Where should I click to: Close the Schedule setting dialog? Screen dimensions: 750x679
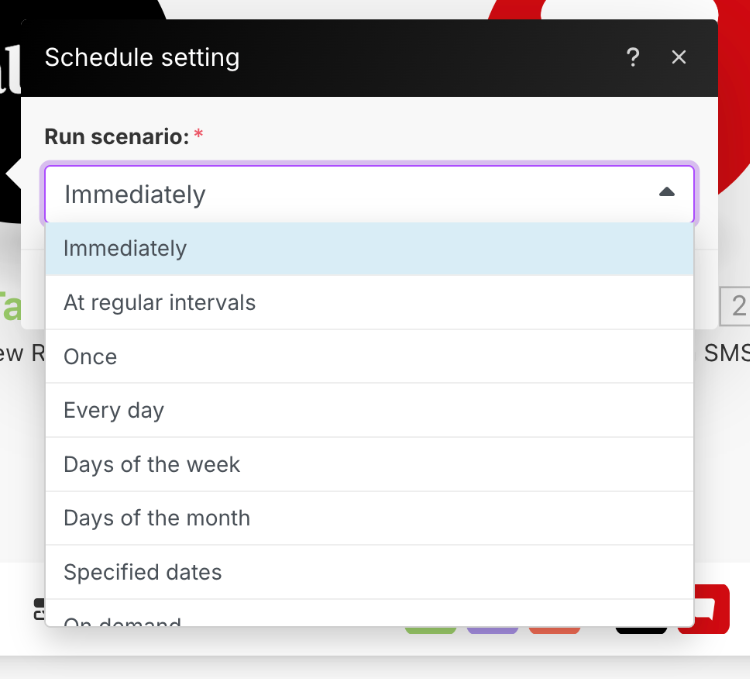coord(679,57)
